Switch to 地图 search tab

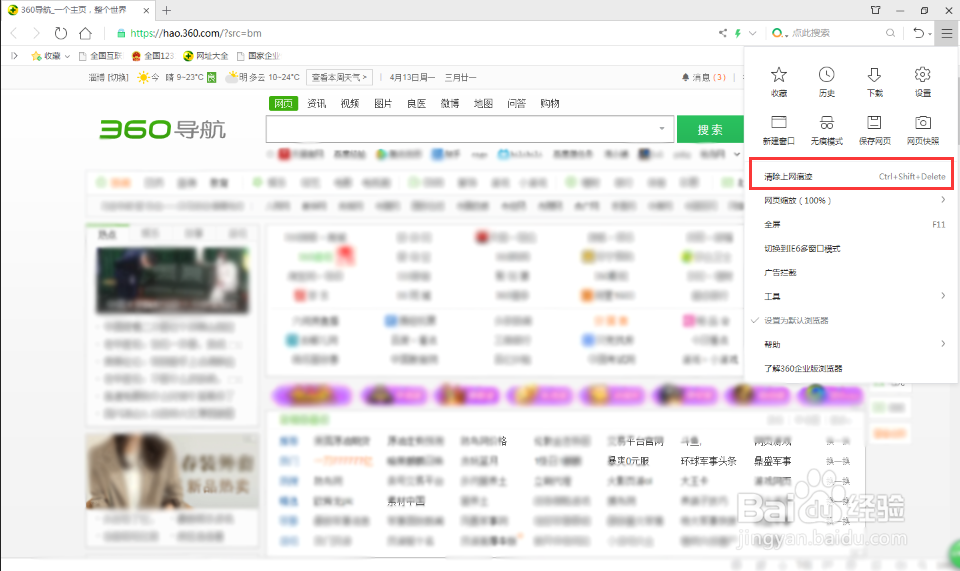(483, 103)
